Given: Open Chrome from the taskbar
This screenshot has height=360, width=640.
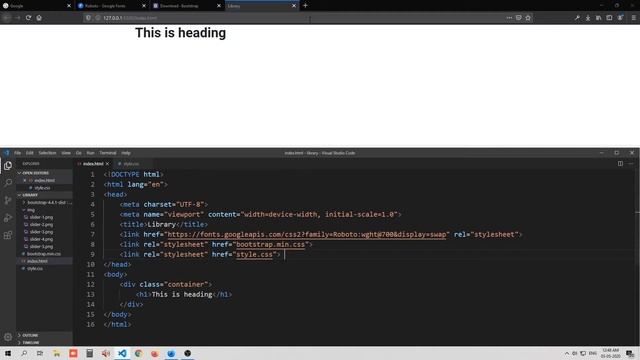Looking at the screenshot, I should tap(138, 353).
